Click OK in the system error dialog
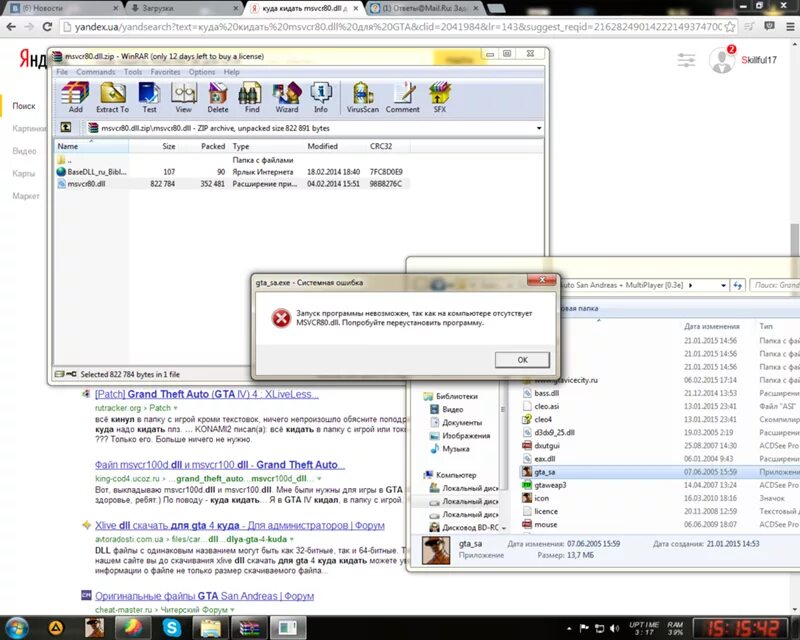The image size is (800, 640). (x=522, y=360)
